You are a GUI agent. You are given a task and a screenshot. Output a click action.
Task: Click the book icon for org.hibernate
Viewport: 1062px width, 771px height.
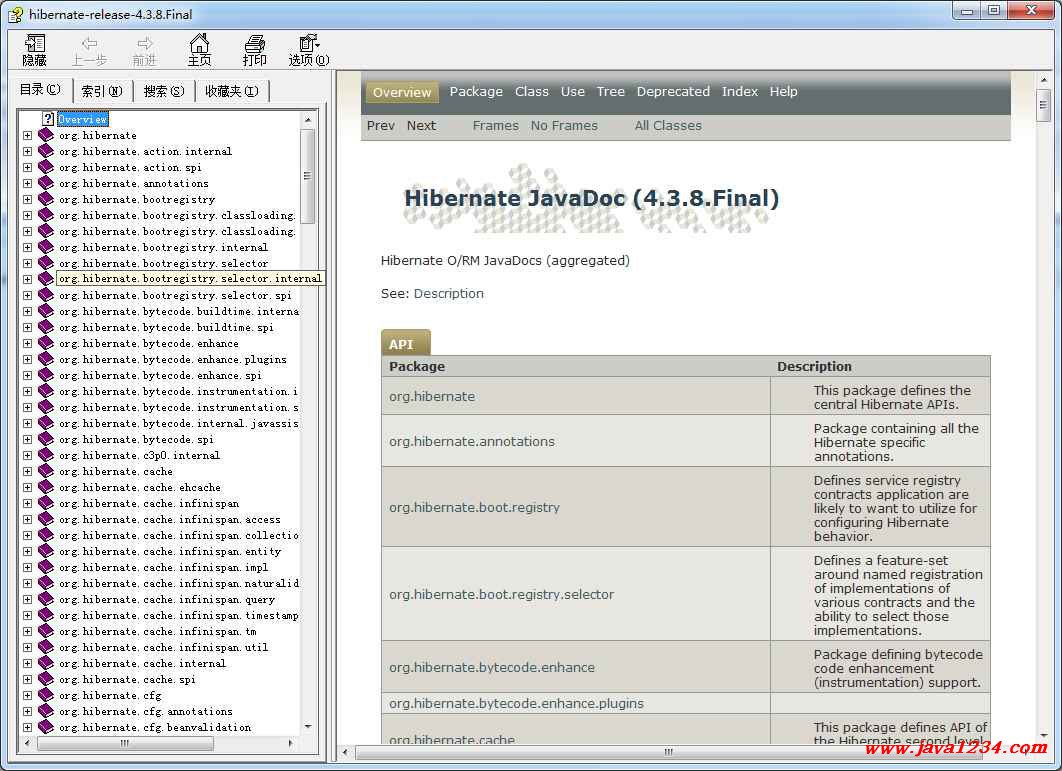[45, 135]
